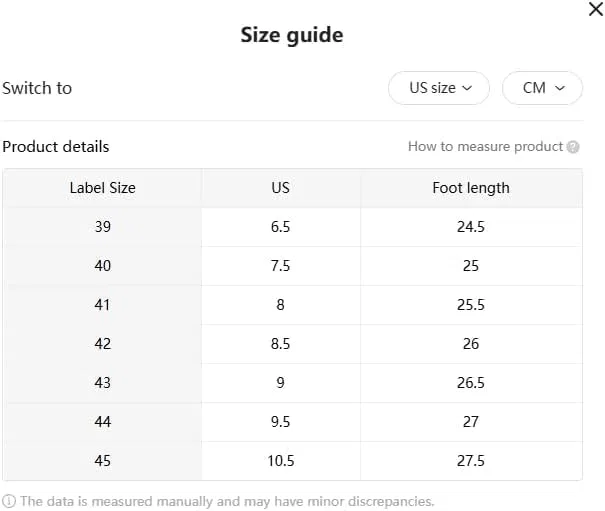This screenshot has width=605, height=511.
Task: Open the US size dropdown
Action: tap(439, 88)
